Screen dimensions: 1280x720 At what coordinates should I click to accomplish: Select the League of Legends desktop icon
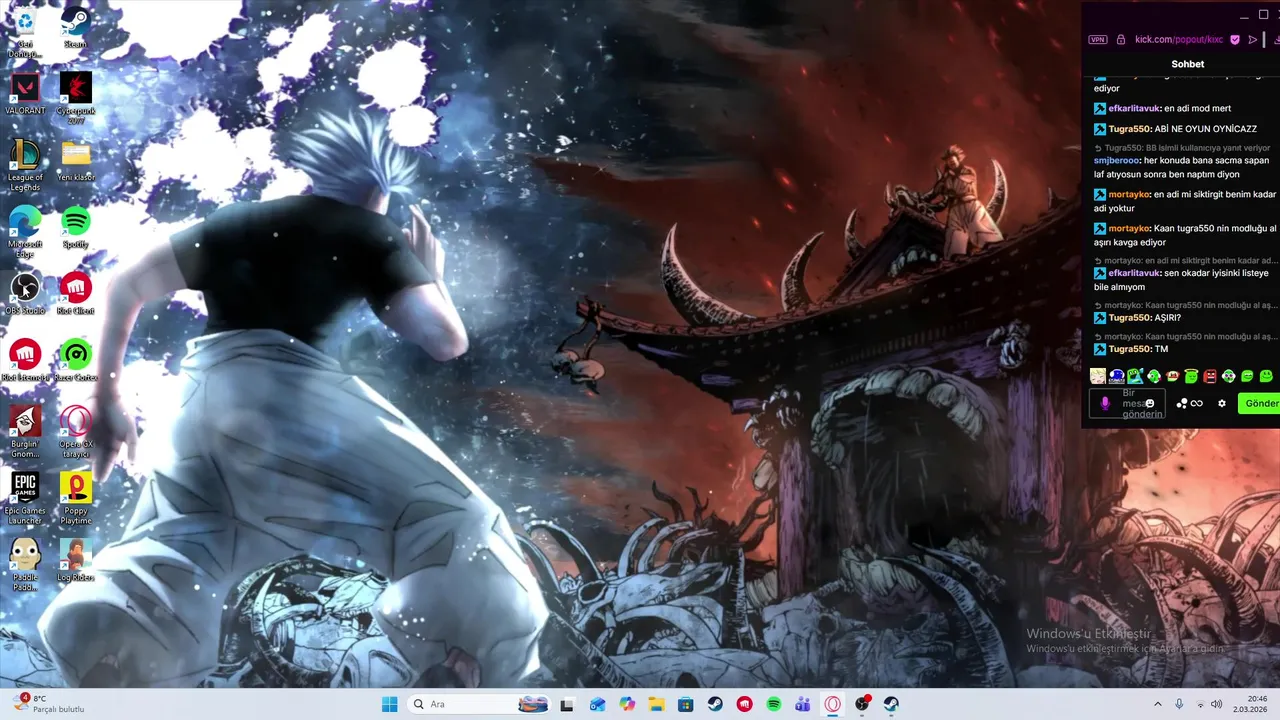pos(24,164)
